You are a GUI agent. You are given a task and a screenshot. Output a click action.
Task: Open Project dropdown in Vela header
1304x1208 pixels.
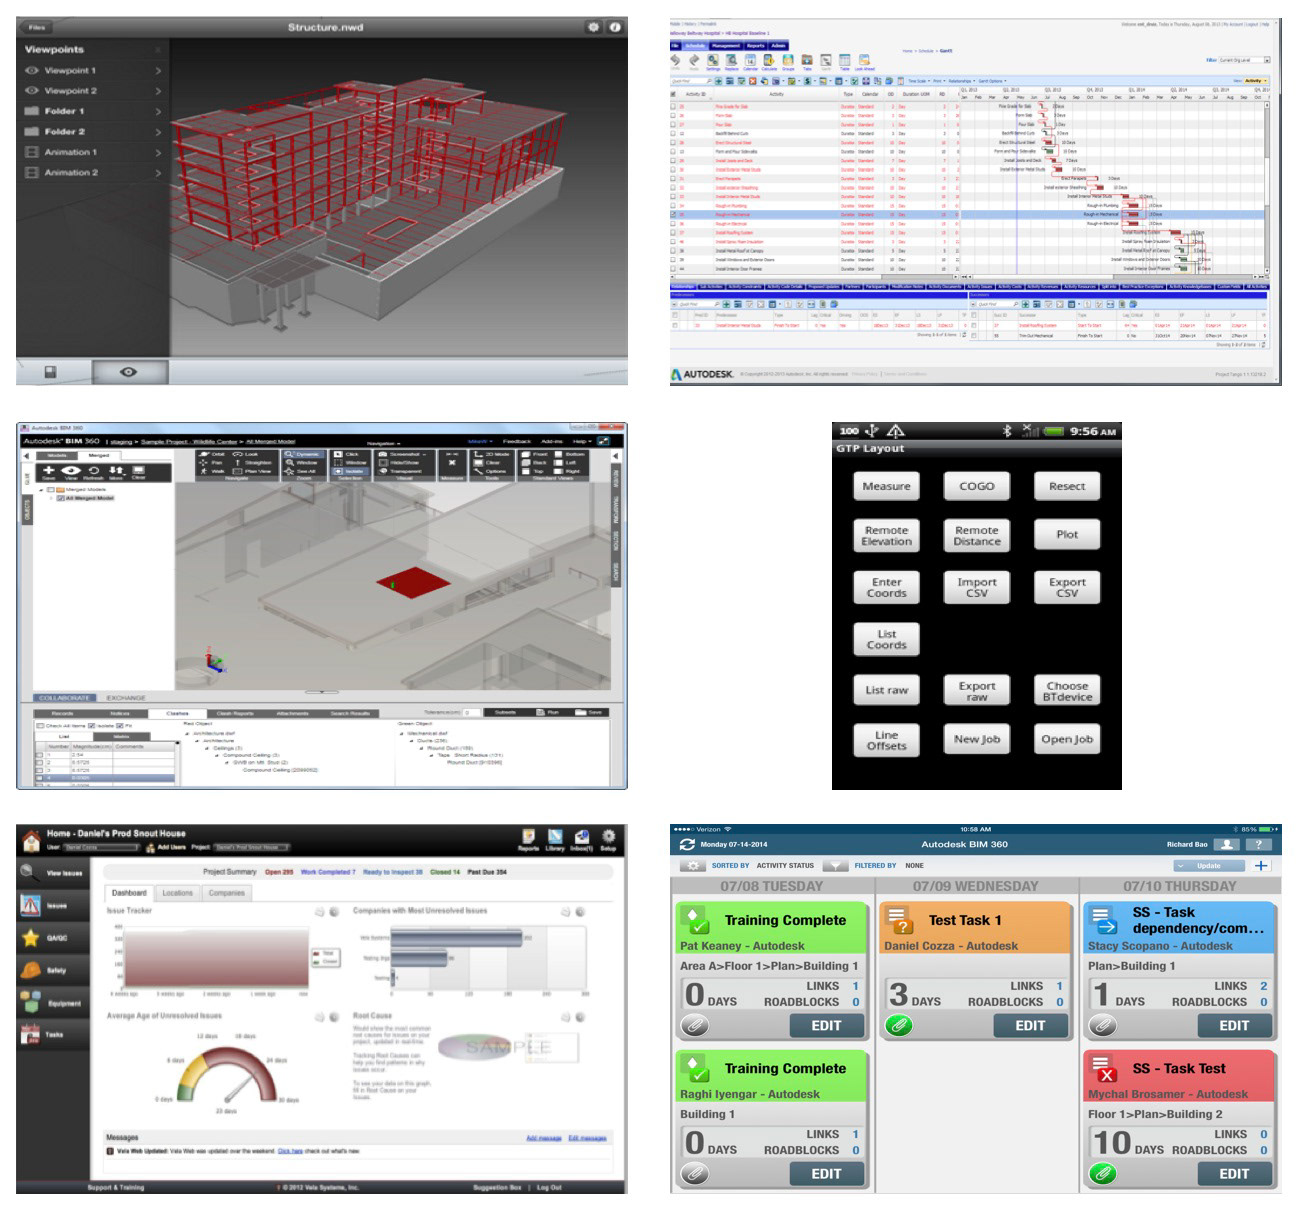[x=253, y=847]
